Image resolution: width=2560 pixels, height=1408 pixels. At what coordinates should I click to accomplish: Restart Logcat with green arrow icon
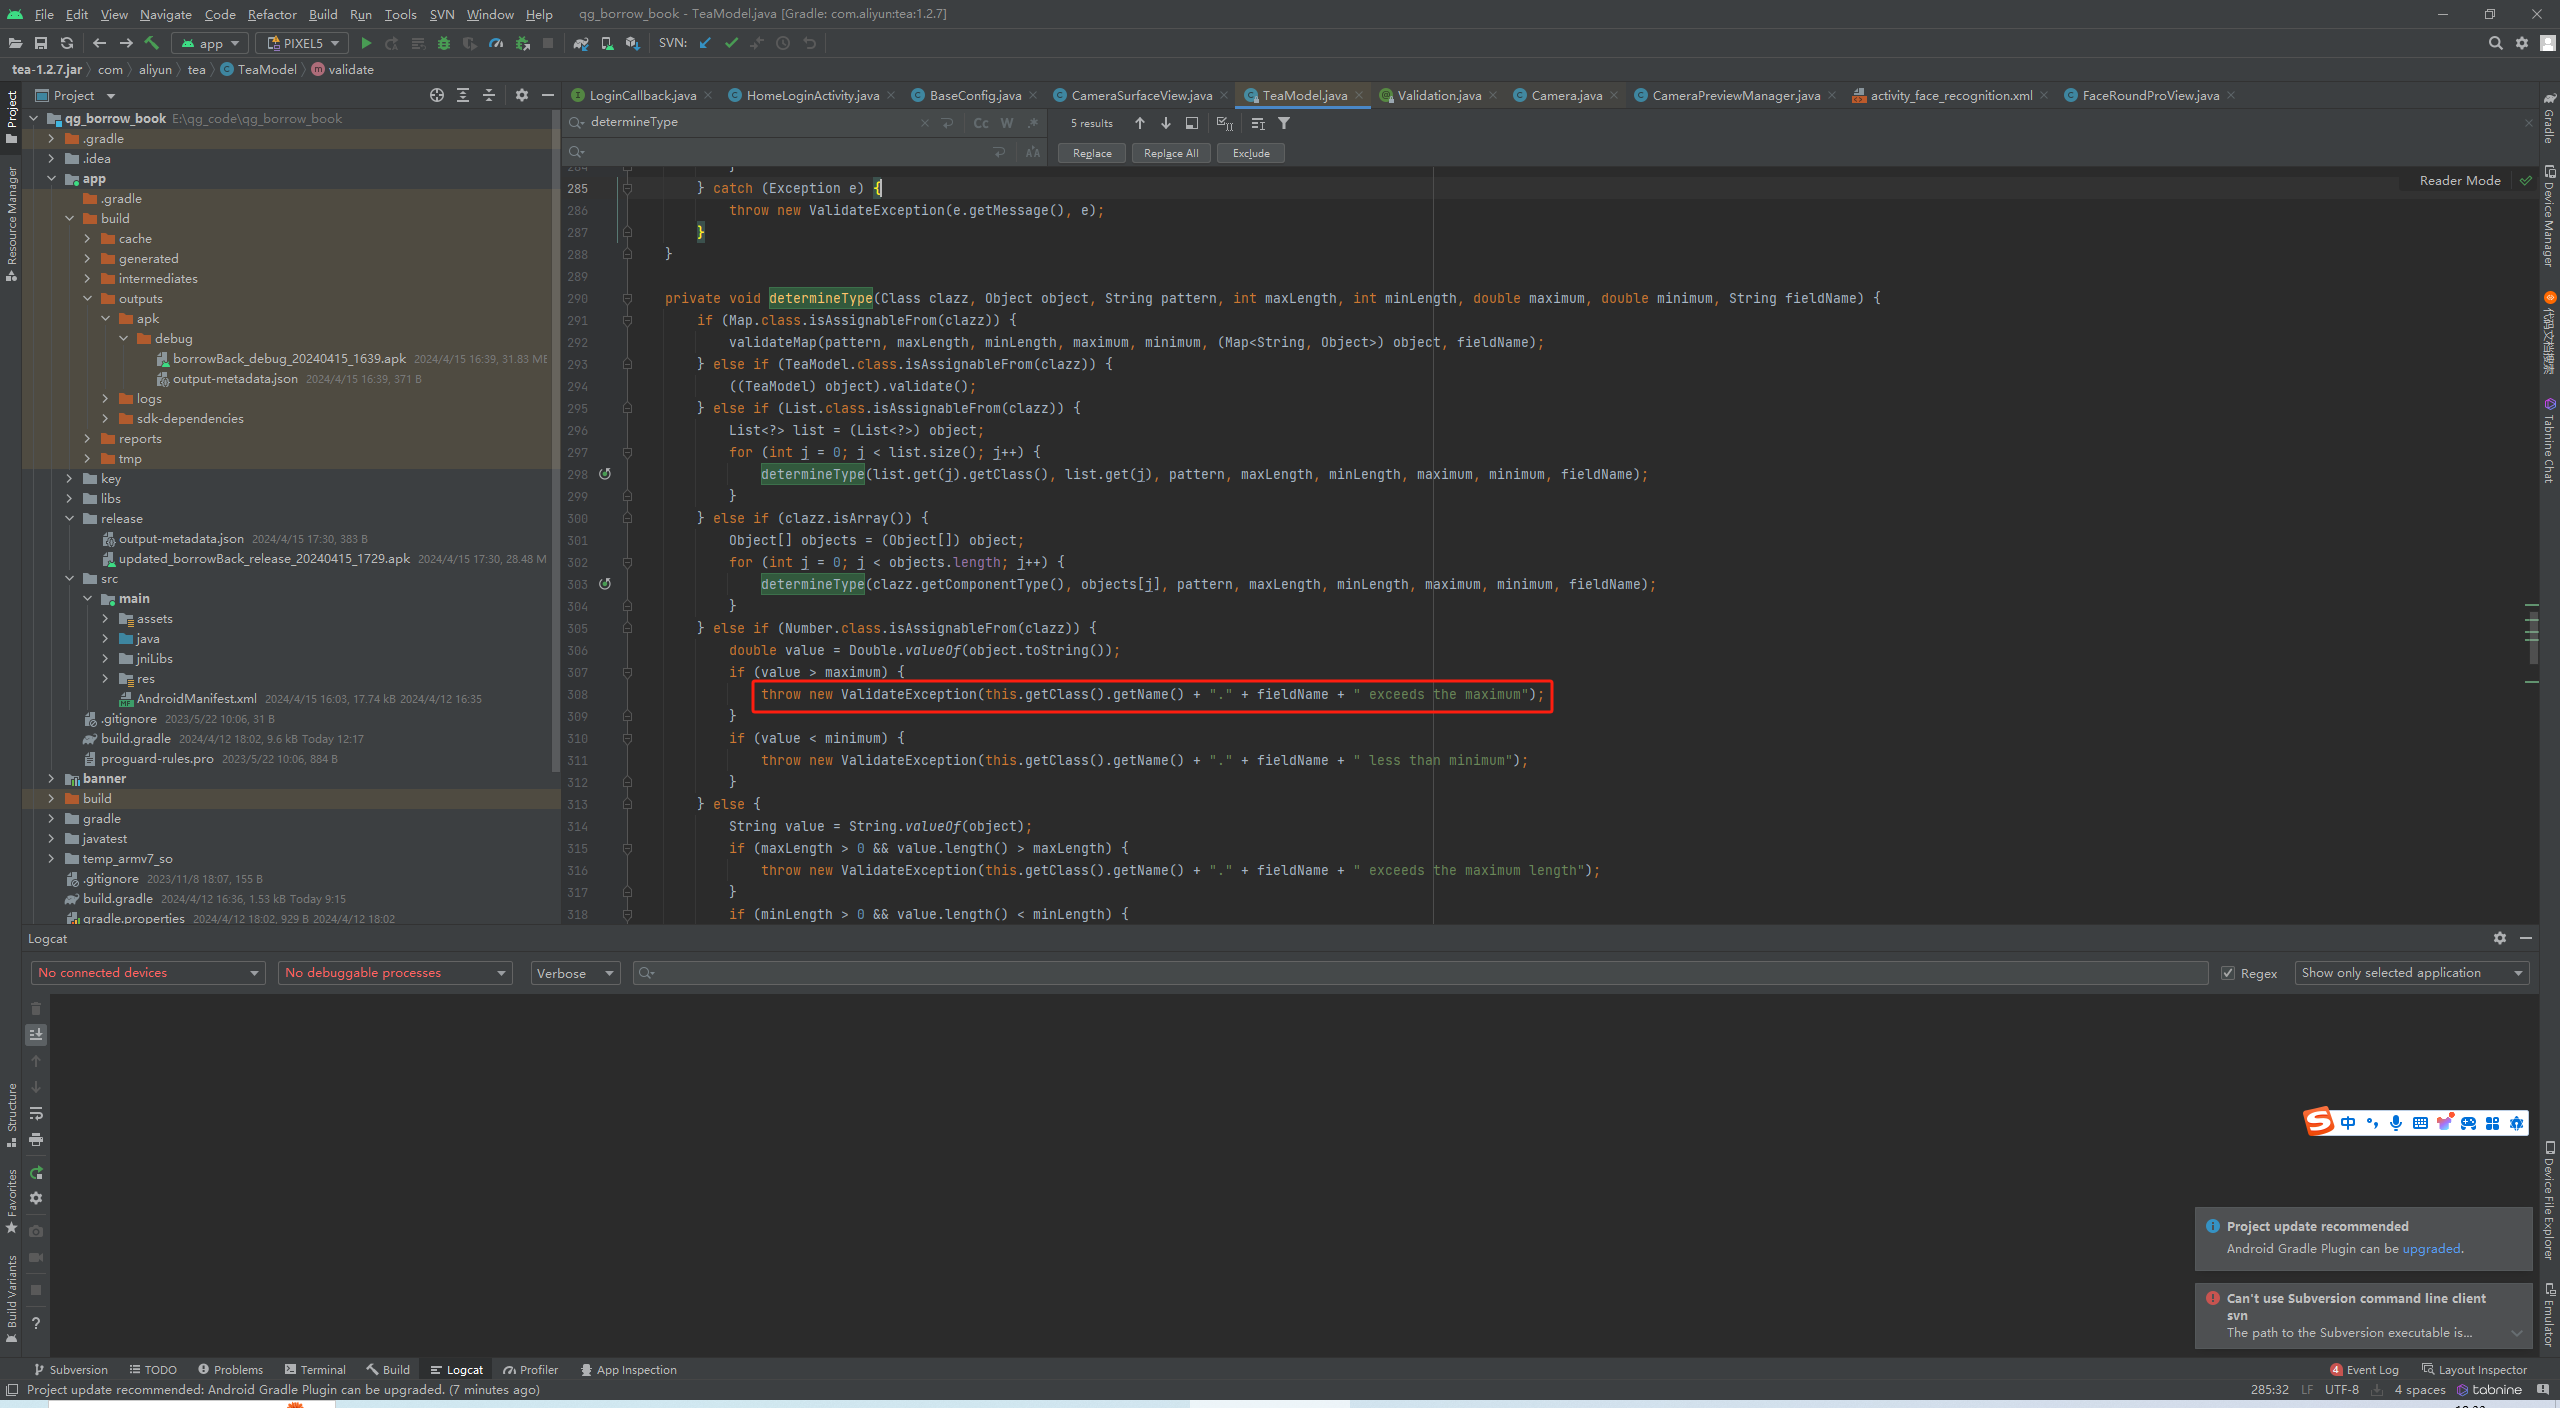pos(36,1172)
